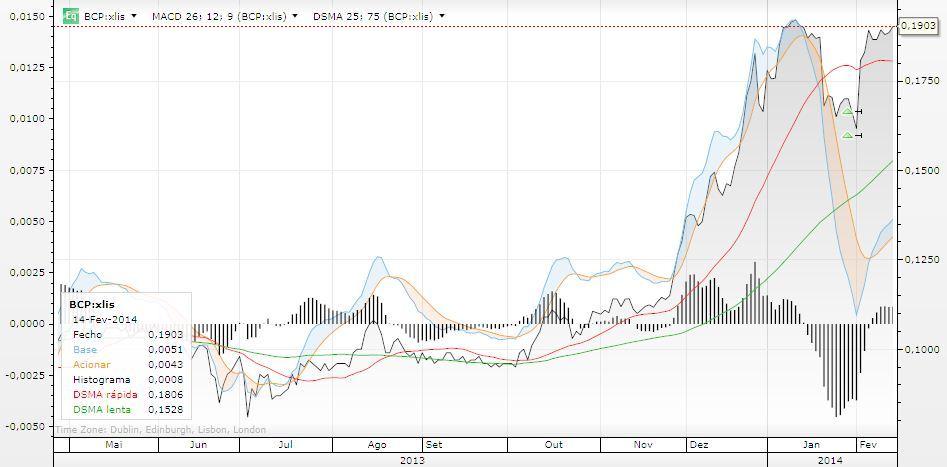Select the Set month on the time axis
The height and width of the screenshot is (467, 947).
(434, 445)
